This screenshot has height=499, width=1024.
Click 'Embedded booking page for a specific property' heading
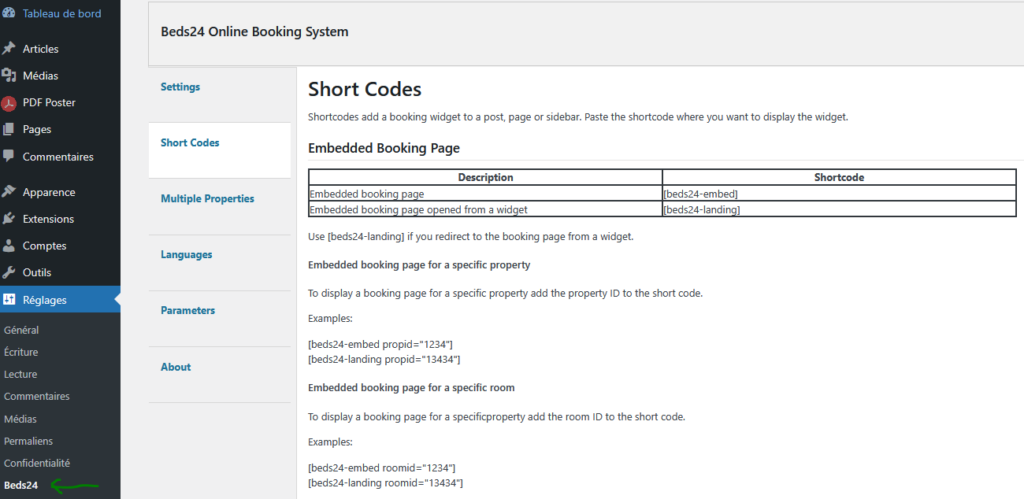419,266
